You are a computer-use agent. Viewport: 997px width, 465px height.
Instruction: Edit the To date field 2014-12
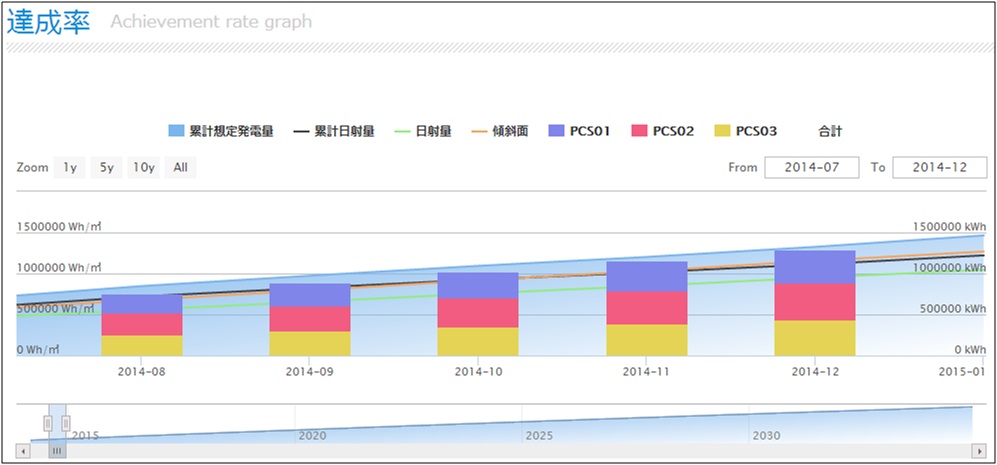pyautogui.click(x=940, y=167)
